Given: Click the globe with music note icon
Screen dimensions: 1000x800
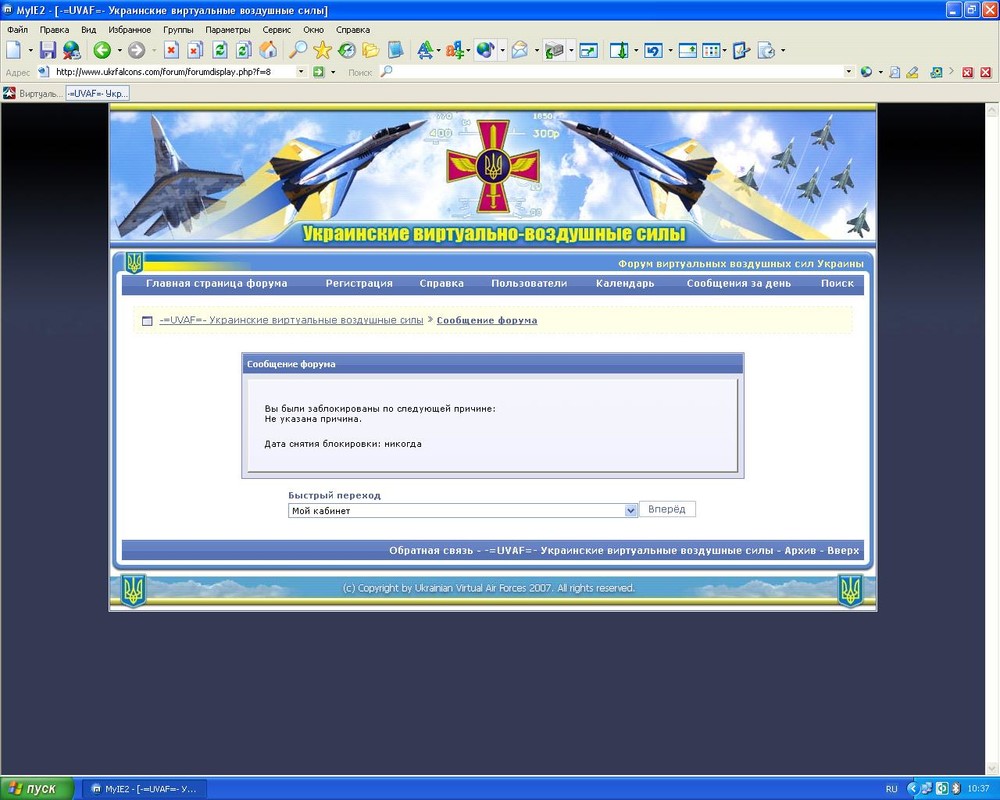Looking at the screenshot, I should tap(485, 50).
